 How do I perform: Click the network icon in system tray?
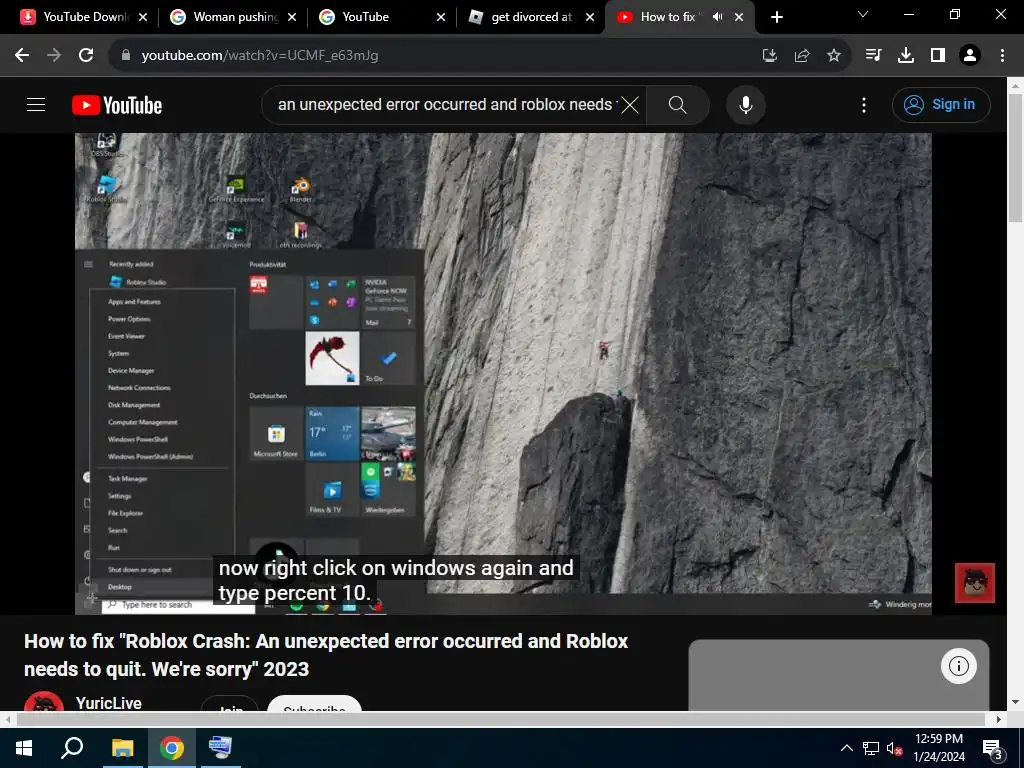coord(871,748)
